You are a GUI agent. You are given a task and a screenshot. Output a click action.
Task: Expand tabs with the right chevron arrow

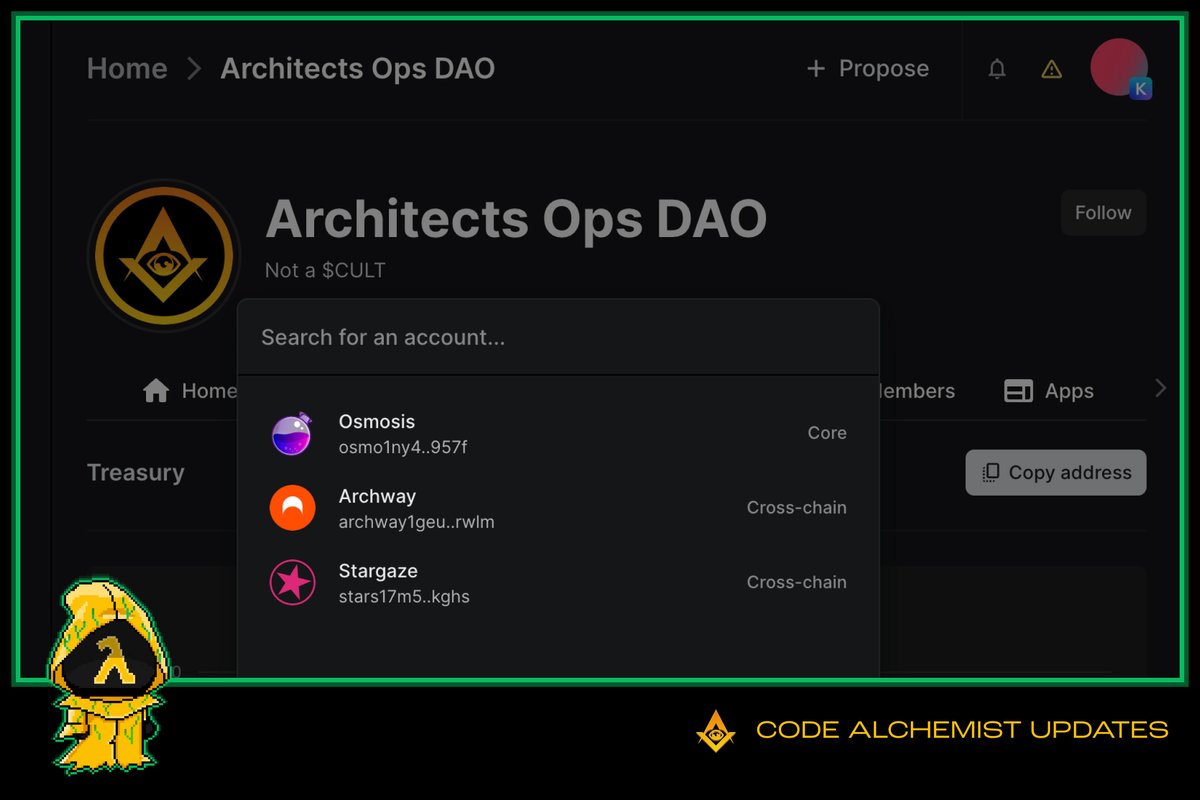pos(1160,388)
